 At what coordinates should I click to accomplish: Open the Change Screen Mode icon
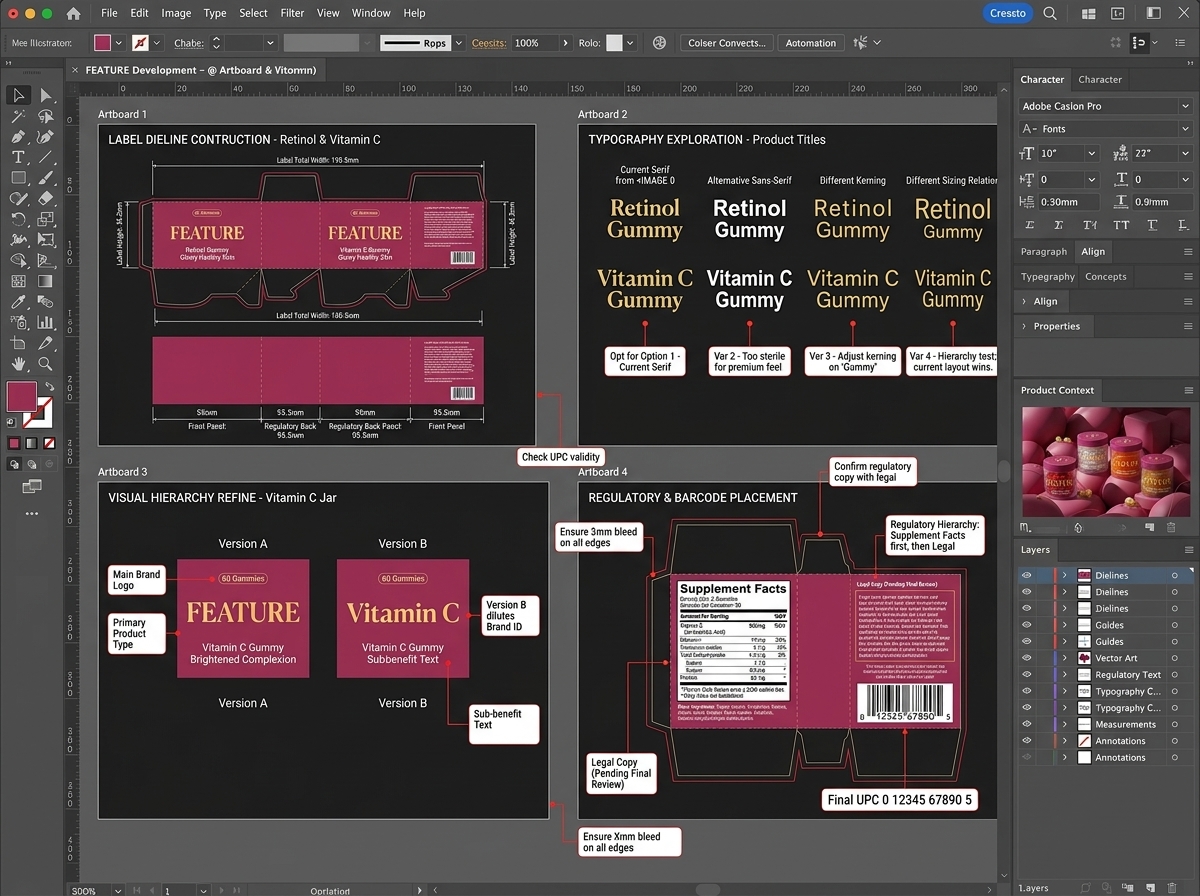point(32,486)
